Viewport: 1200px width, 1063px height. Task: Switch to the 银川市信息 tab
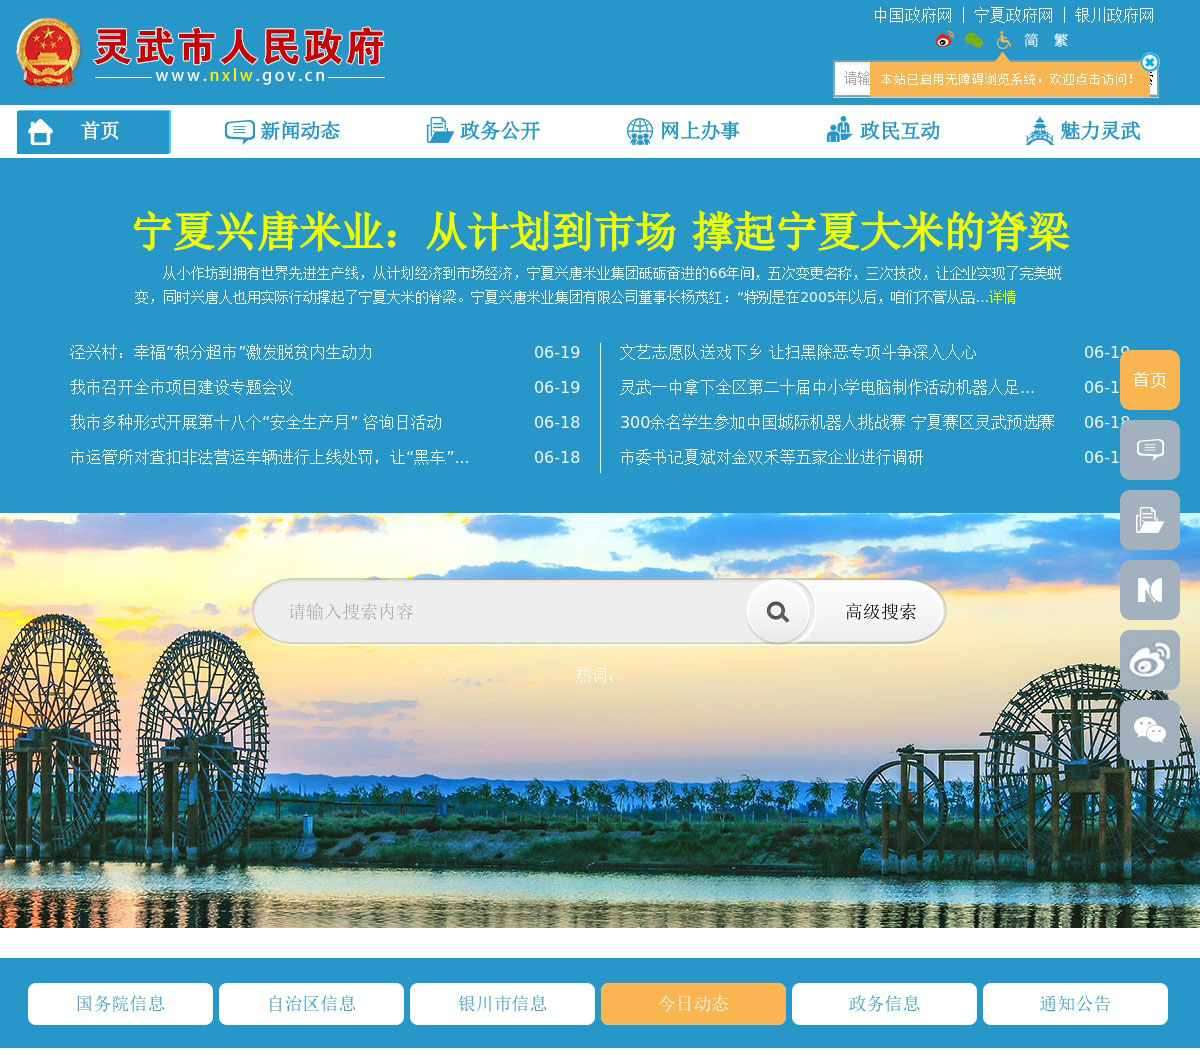pos(502,1004)
